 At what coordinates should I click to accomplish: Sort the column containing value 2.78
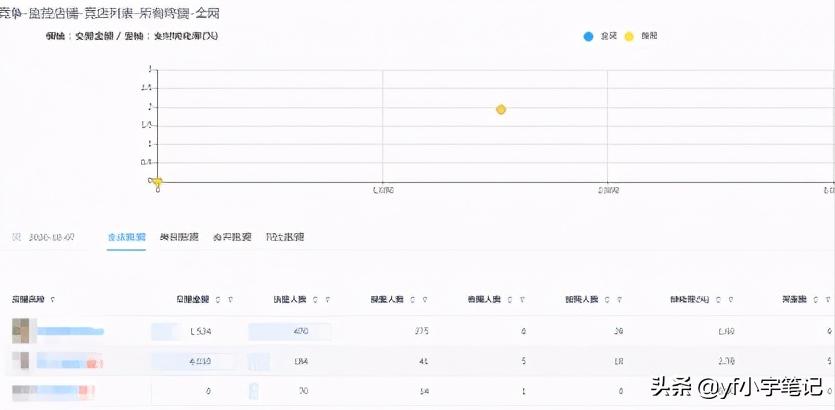pyautogui.click(x=719, y=300)
